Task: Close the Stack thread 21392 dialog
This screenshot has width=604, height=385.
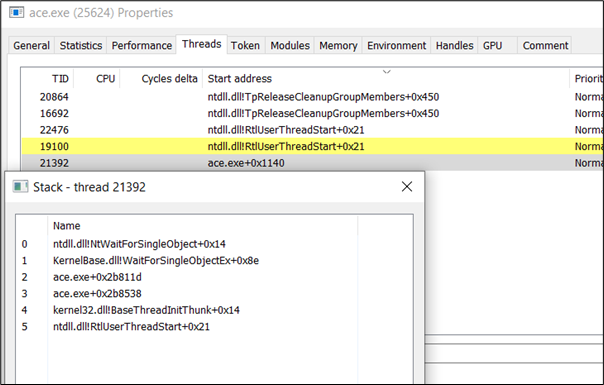Action: coord(407,187)
